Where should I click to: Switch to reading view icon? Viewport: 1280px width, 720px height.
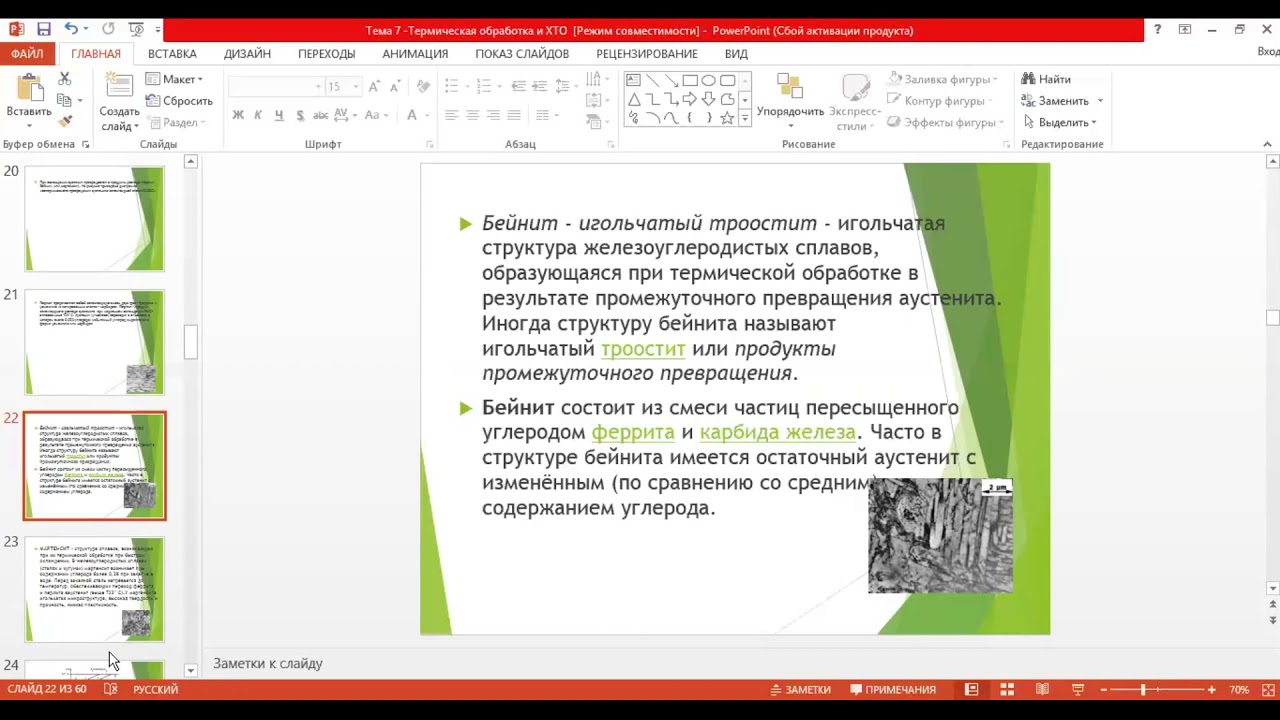(x=1042, y=690)
